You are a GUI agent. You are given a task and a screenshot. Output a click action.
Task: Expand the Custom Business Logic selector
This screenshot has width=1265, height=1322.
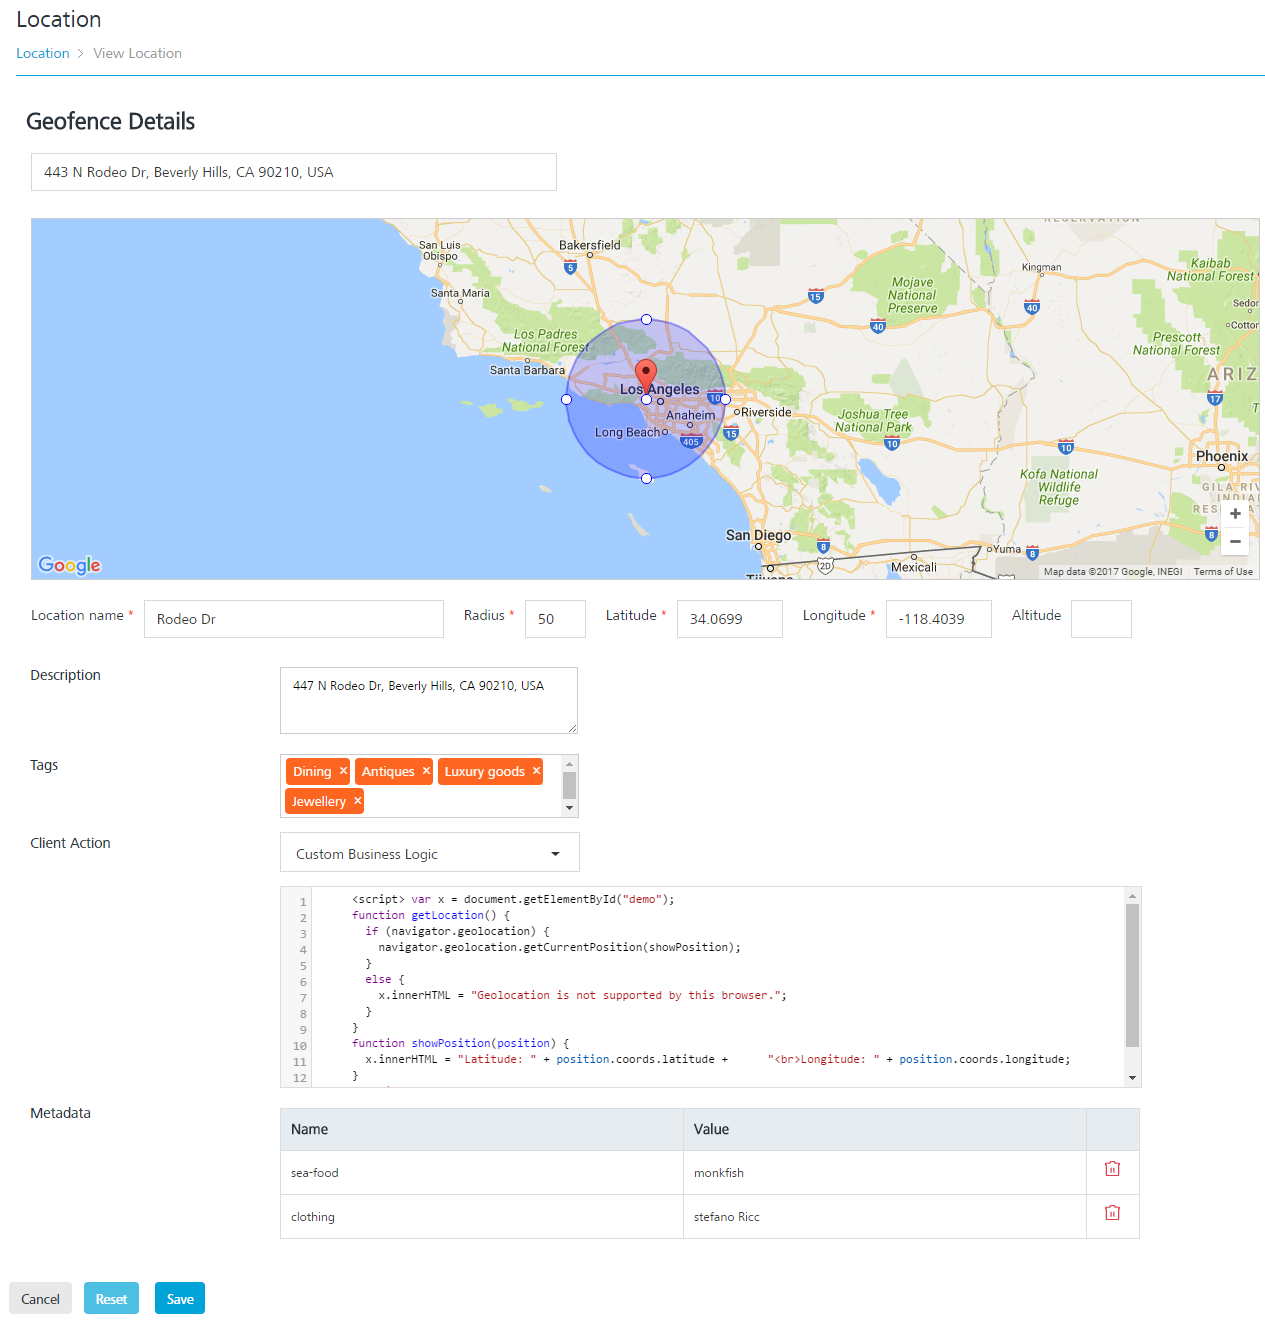[x=555, y=853]
